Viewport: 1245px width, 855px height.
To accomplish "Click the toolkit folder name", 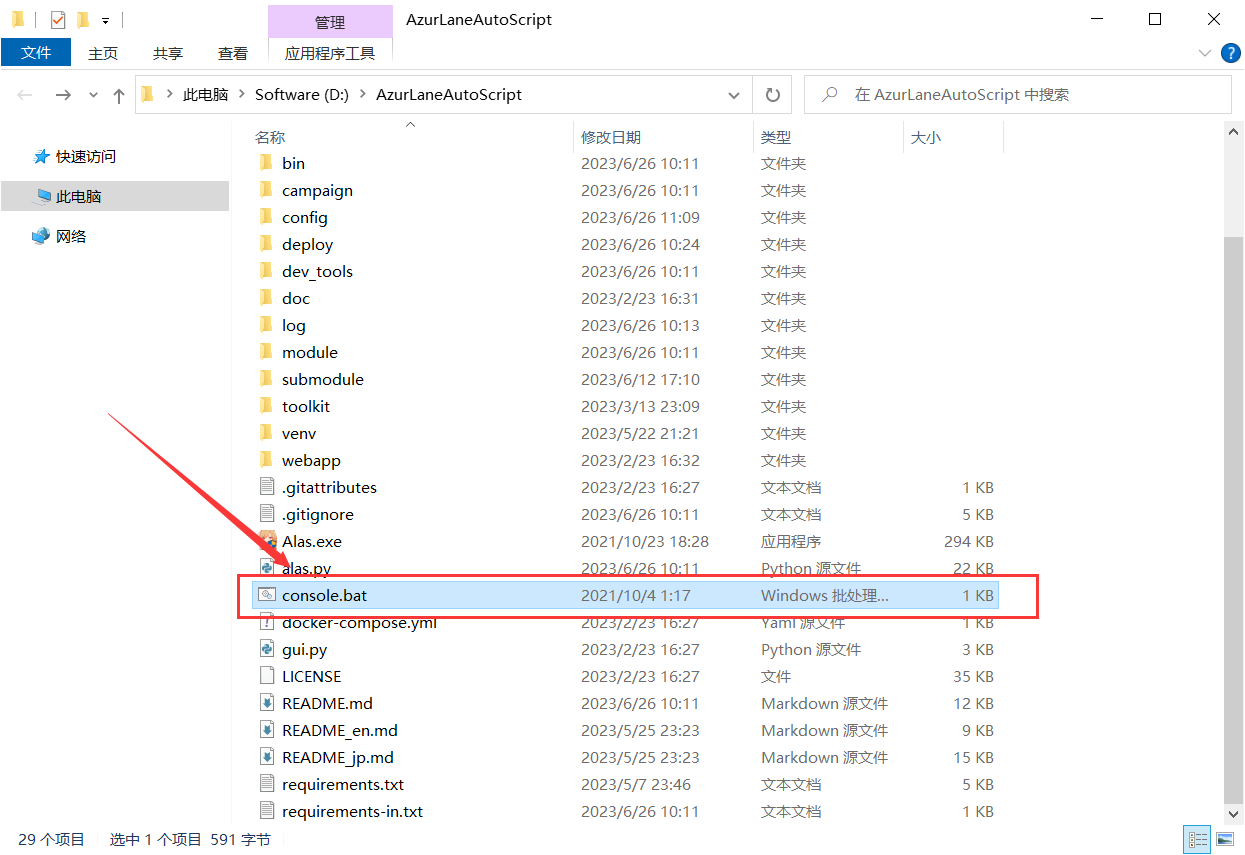I will point(306,406).
